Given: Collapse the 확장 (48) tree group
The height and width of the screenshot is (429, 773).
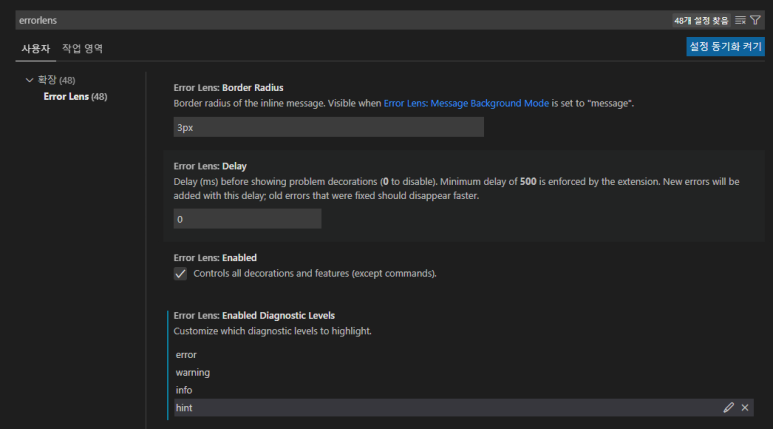Looking at the screenshot, I should [x=29, y=80].
